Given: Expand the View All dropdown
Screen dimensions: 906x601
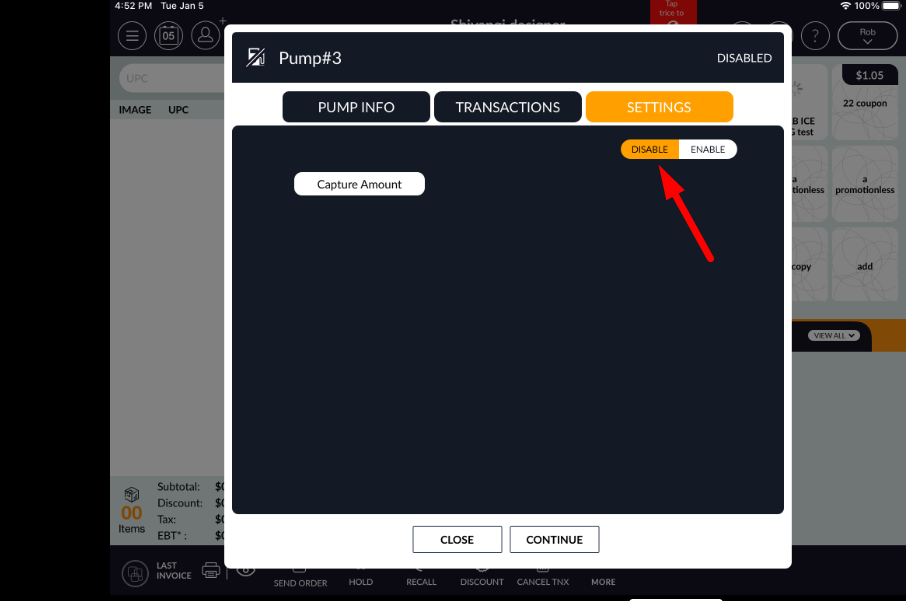Looking at the screenshot, I should click(835, 336).
